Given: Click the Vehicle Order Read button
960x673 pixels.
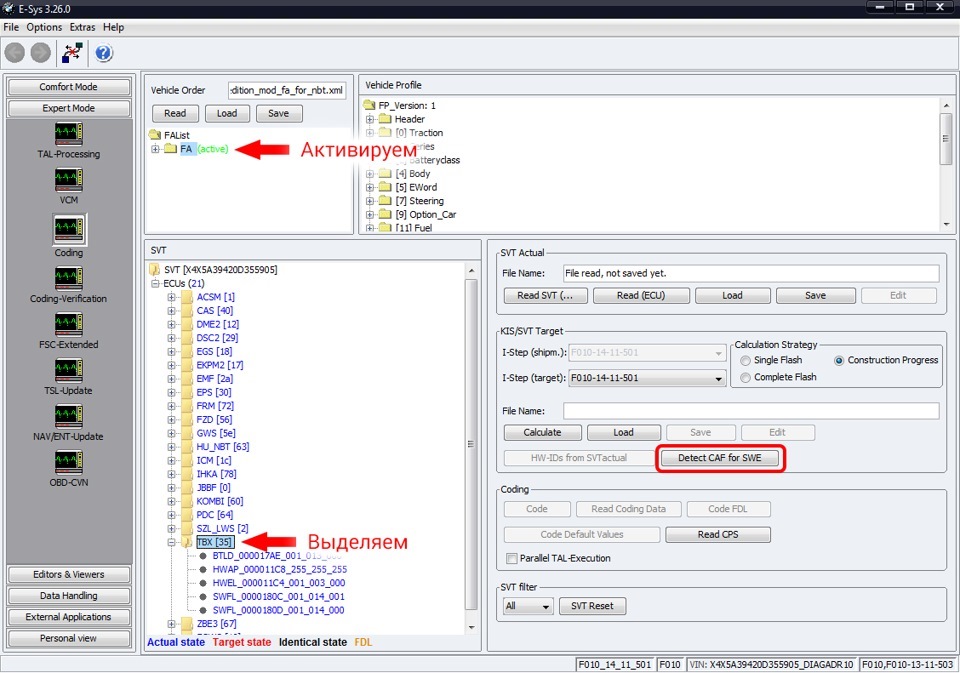Looking at the screenshot, I should pyautogui.click(x=174, y=113).
